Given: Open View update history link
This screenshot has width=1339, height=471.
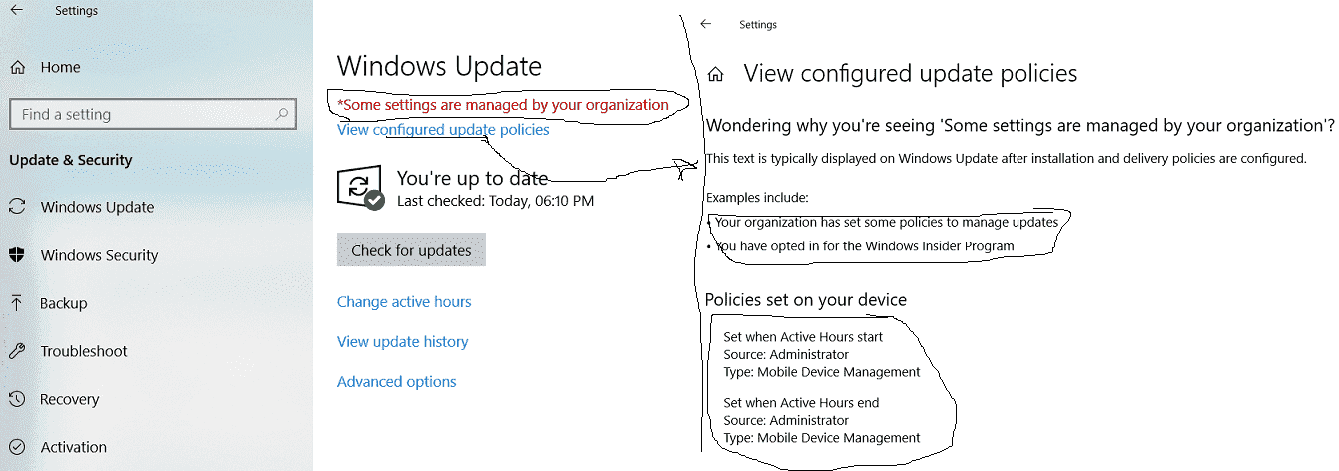Looking at the screenshot, I should pyautogui.click(x=402, y=342).
